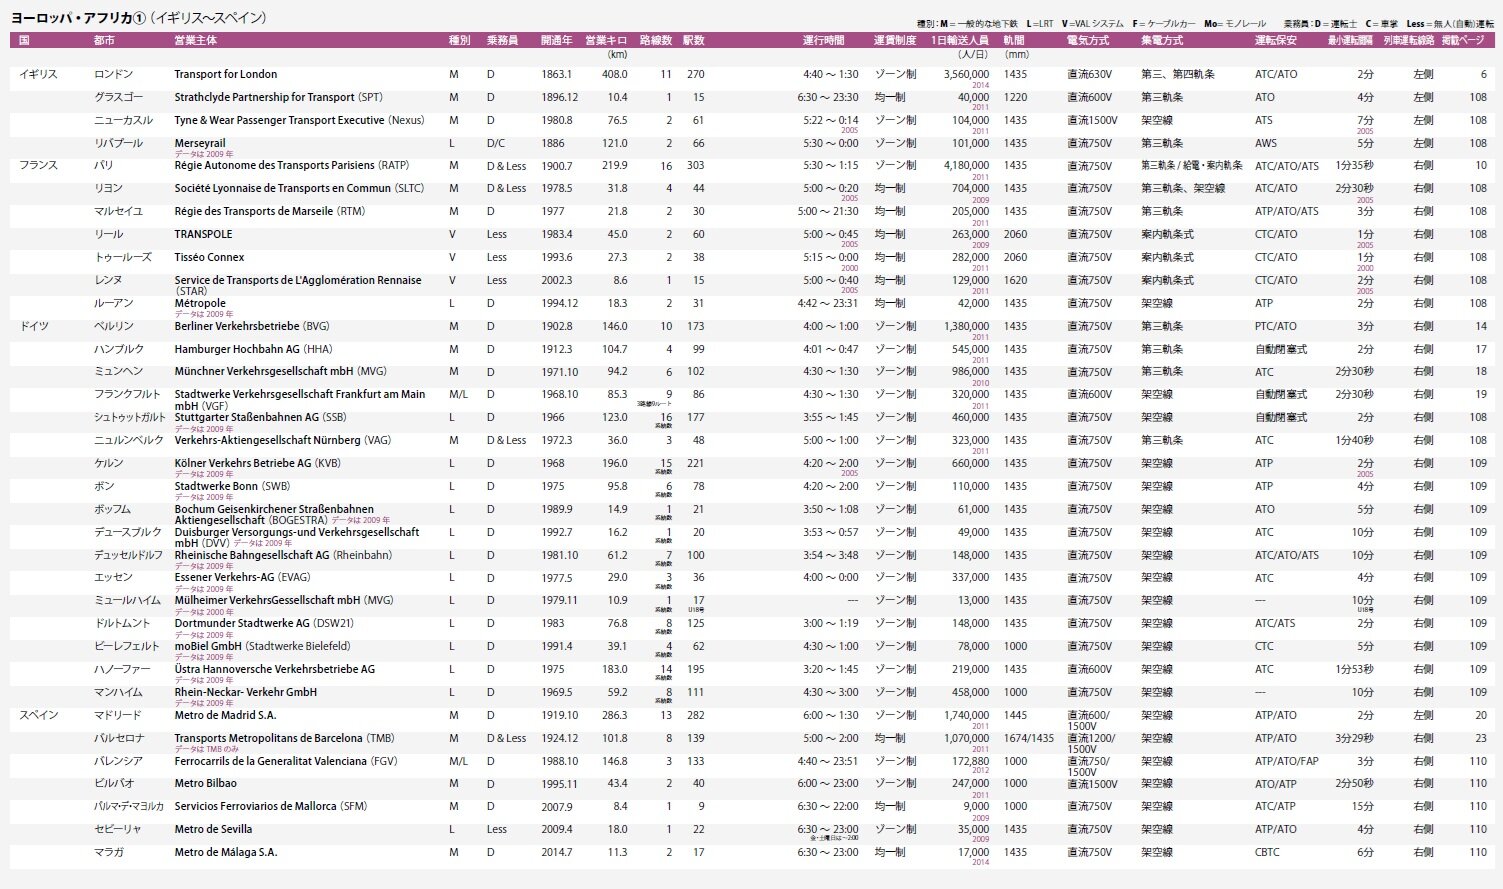Select the "集電方式" column header
Viewport: 1503px width, 889px height.
[x=1162, y=41]
